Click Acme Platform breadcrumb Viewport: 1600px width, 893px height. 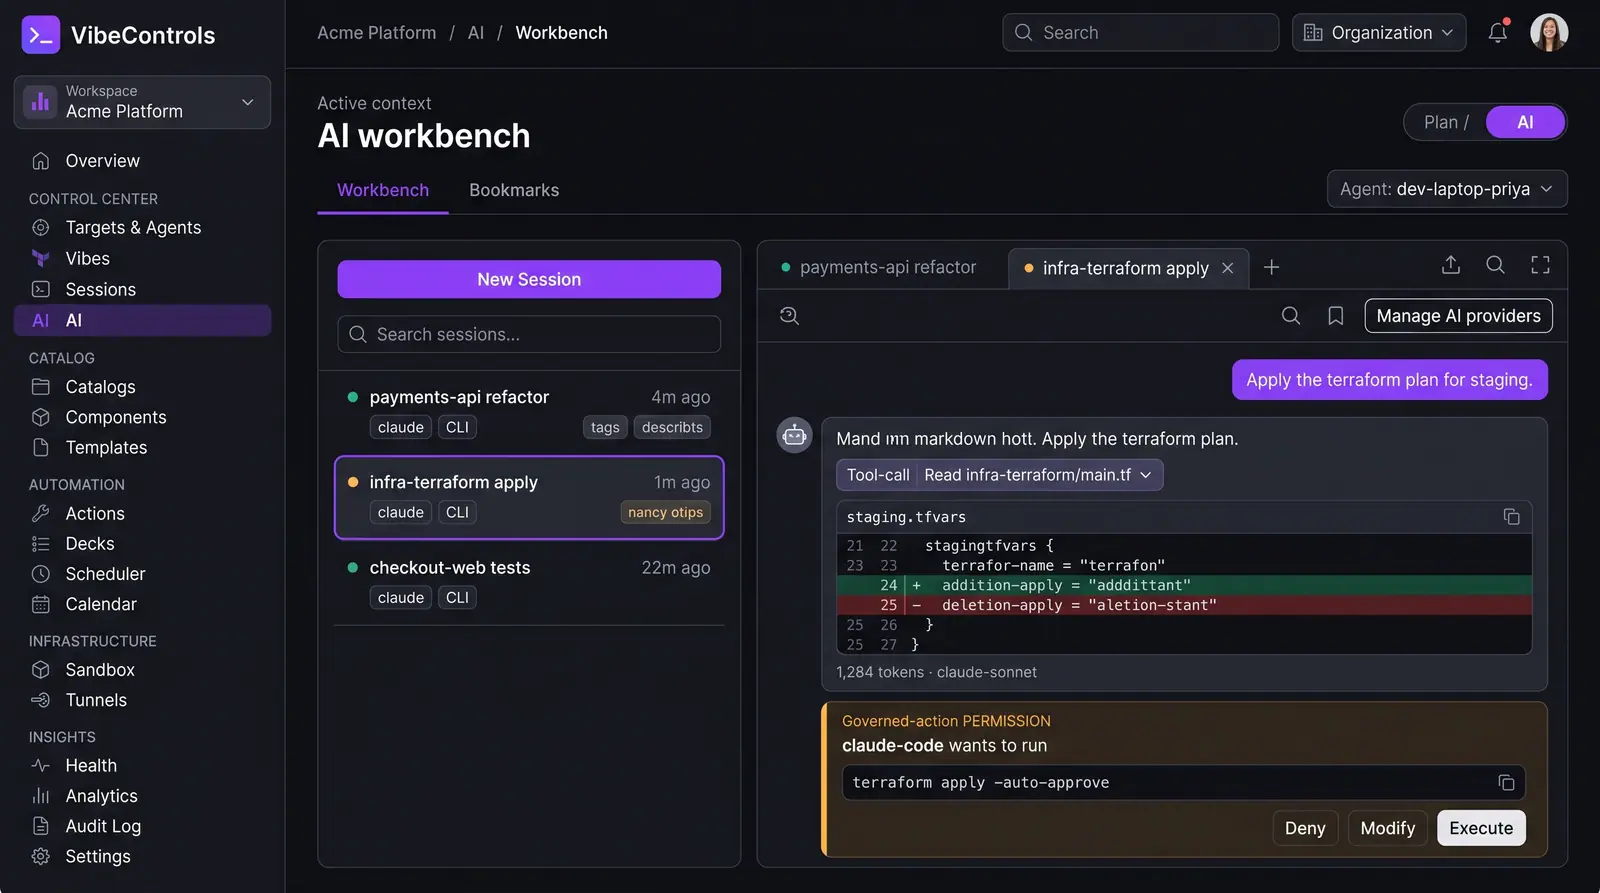coord(377,33)
